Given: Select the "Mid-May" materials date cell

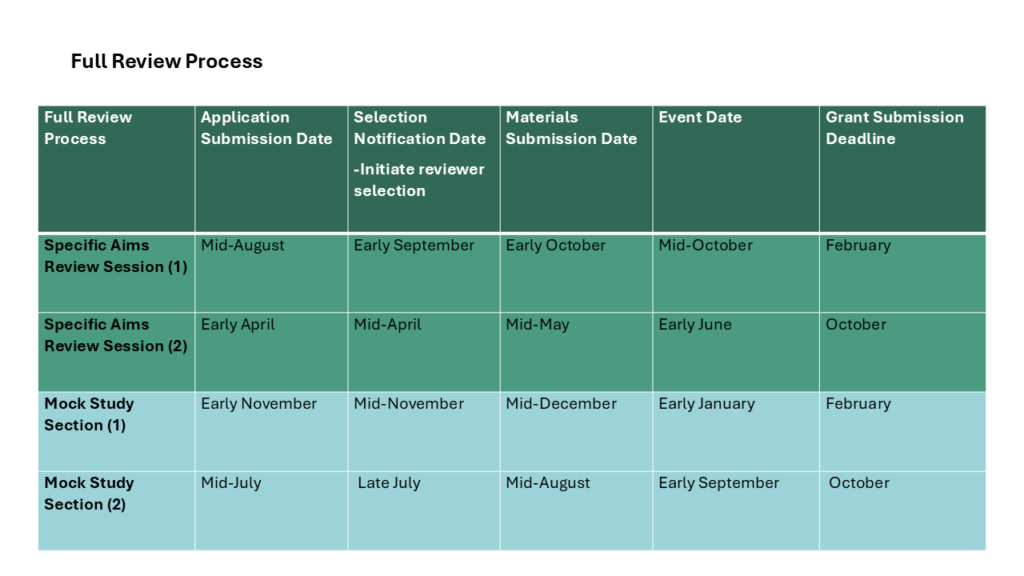Looking at the screenshot, I should [x=537, y=324].
